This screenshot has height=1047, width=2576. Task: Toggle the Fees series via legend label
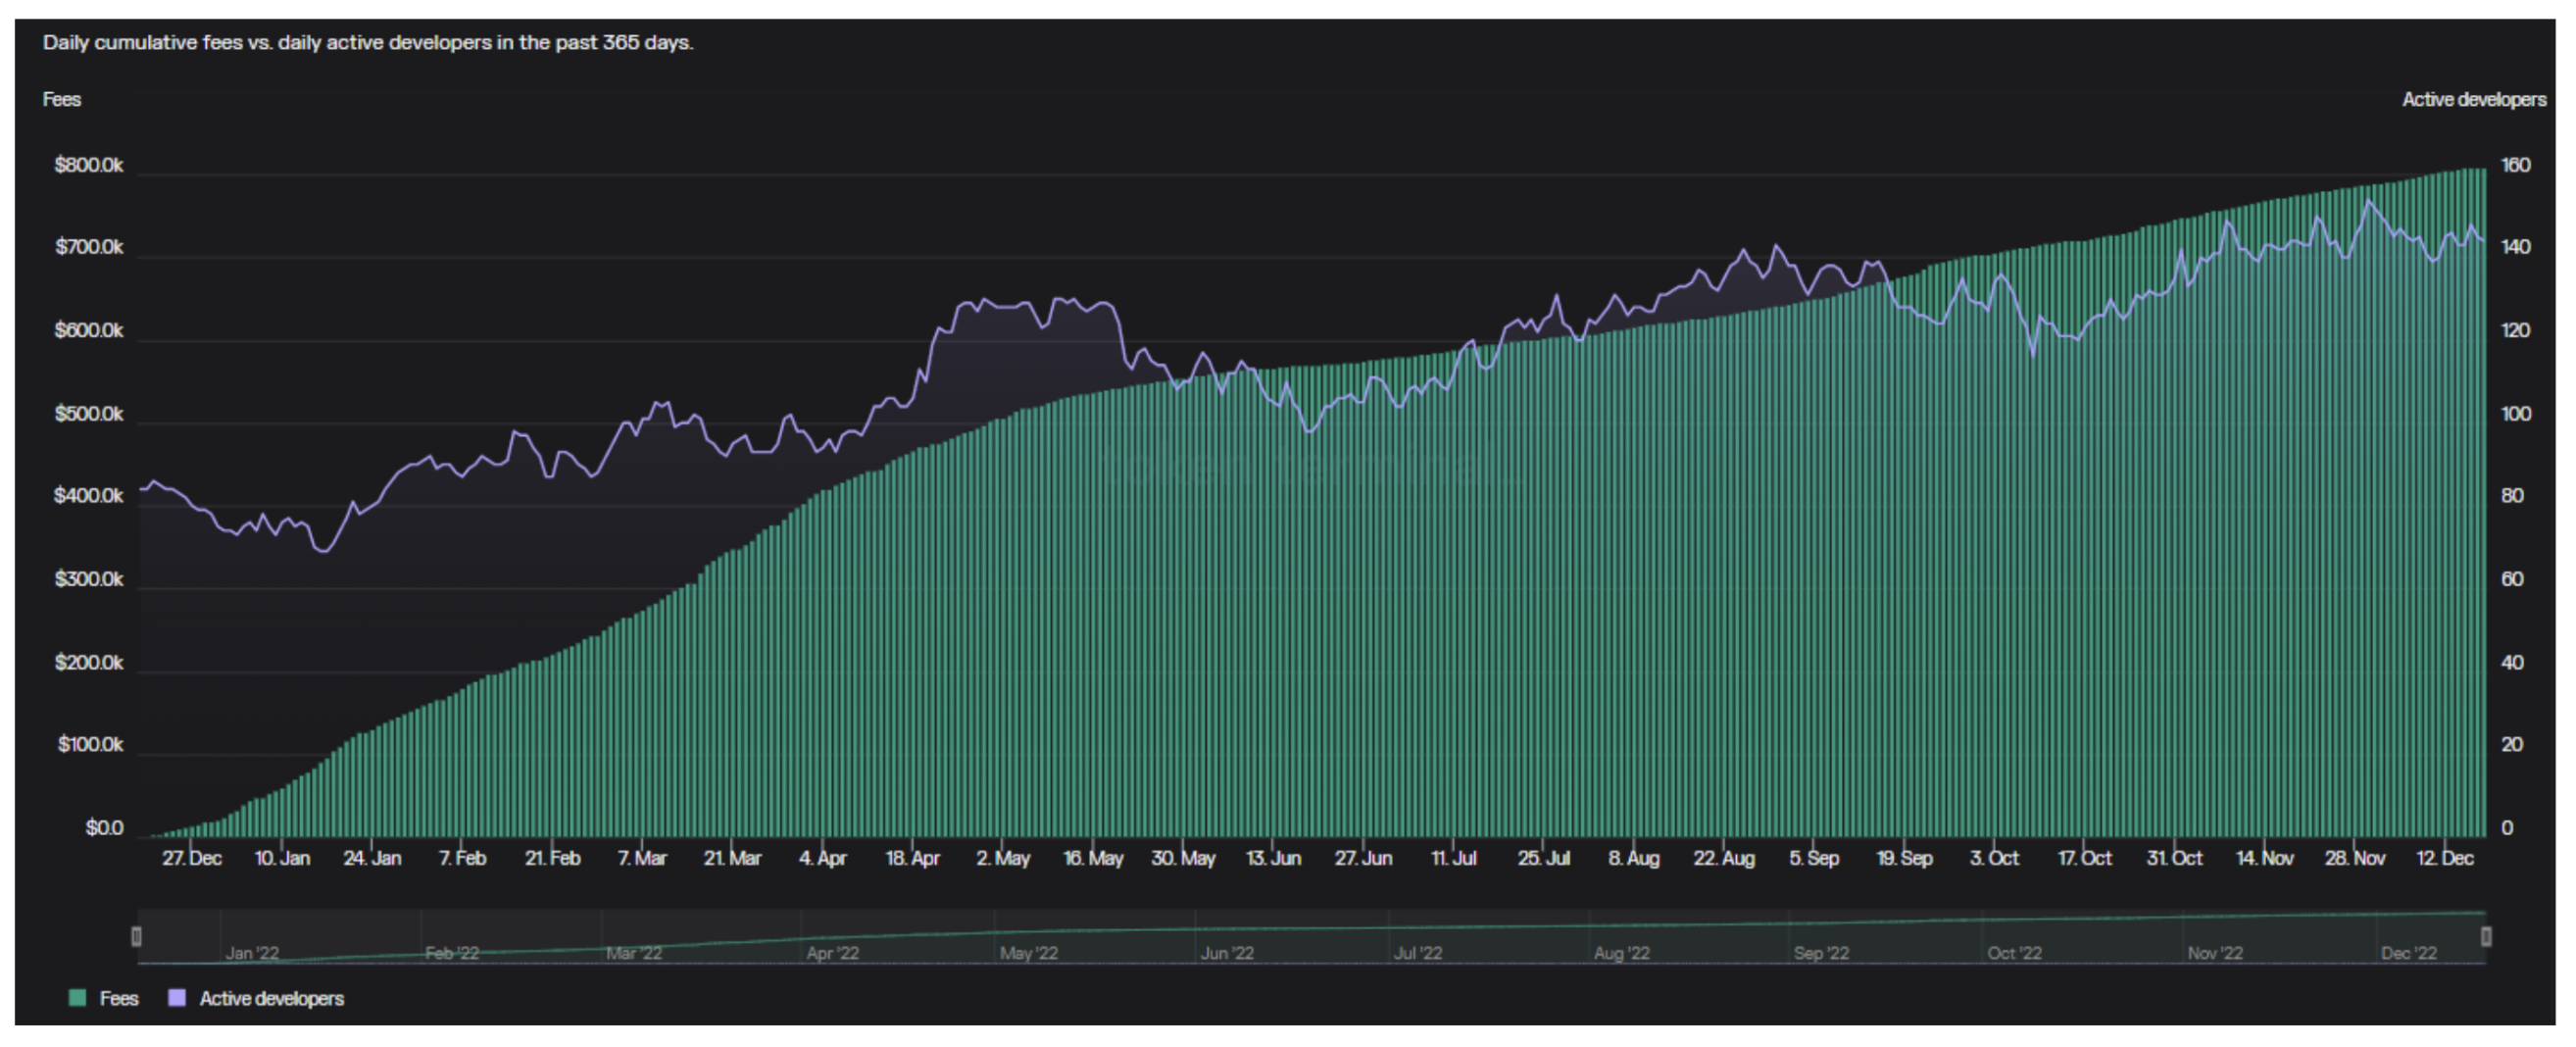point(119,998)
